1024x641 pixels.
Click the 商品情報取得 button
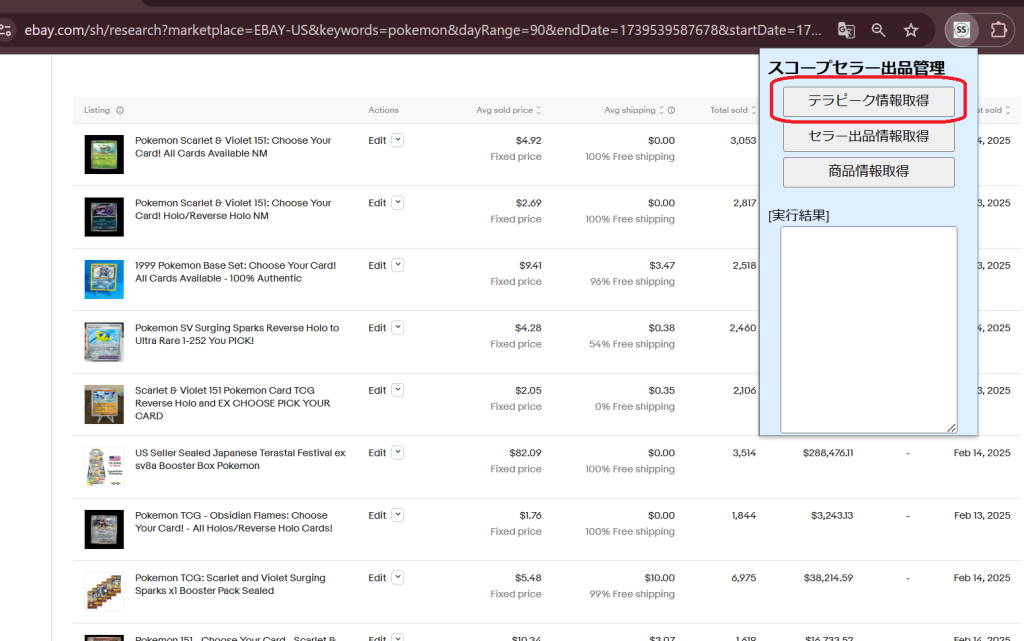point(869,172)
